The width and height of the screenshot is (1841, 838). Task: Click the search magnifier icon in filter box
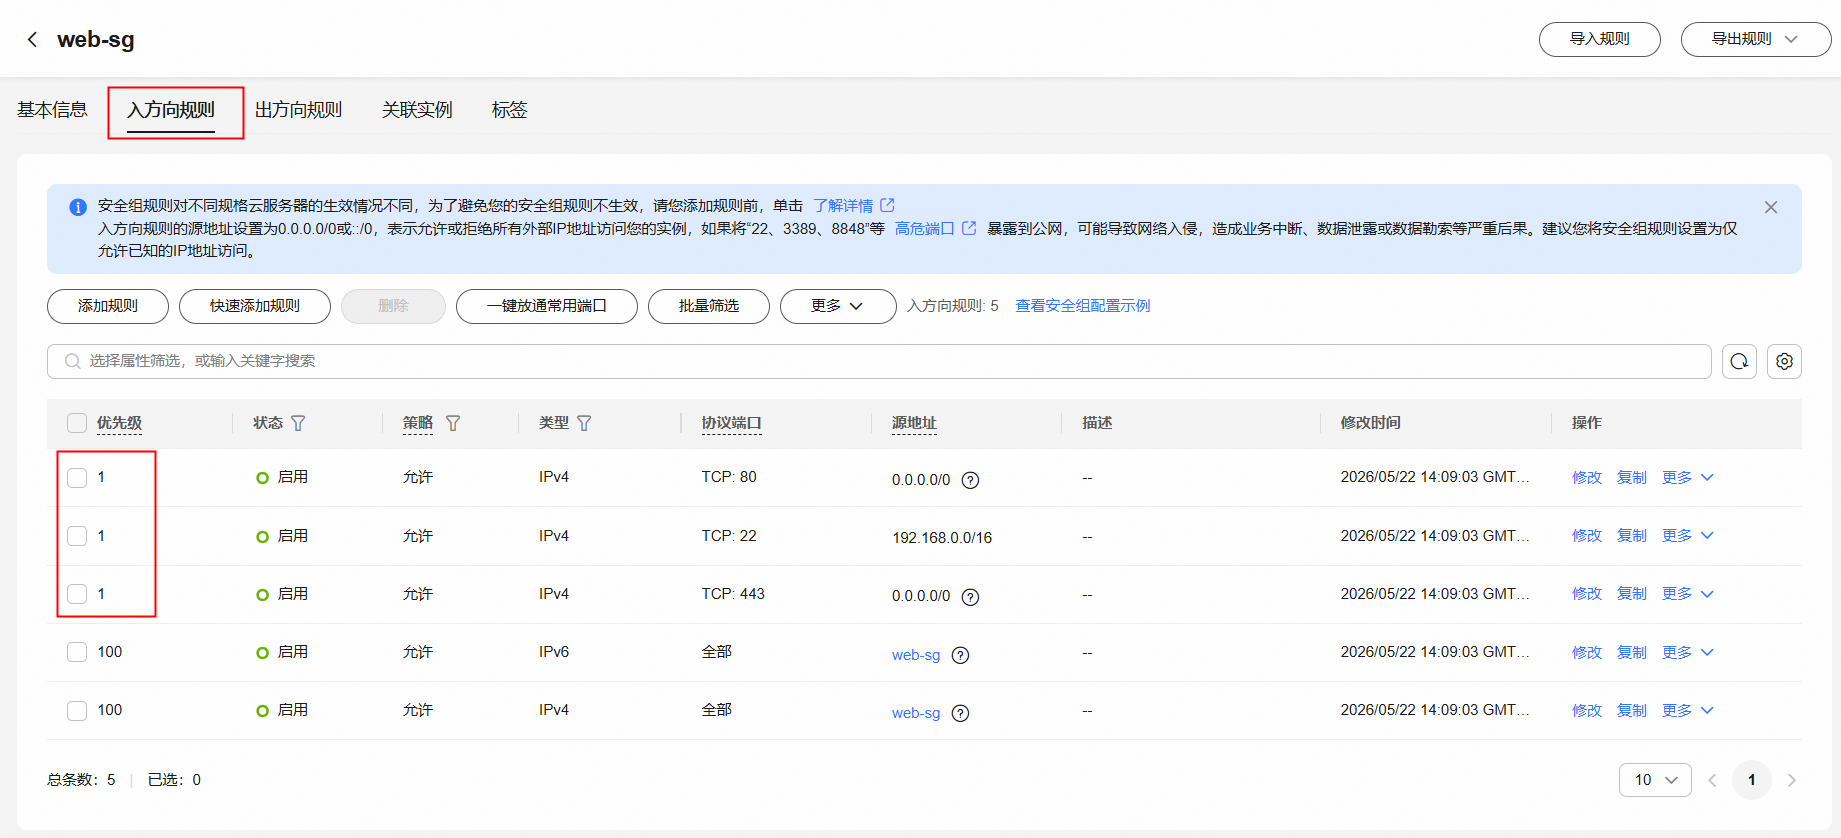72,361
